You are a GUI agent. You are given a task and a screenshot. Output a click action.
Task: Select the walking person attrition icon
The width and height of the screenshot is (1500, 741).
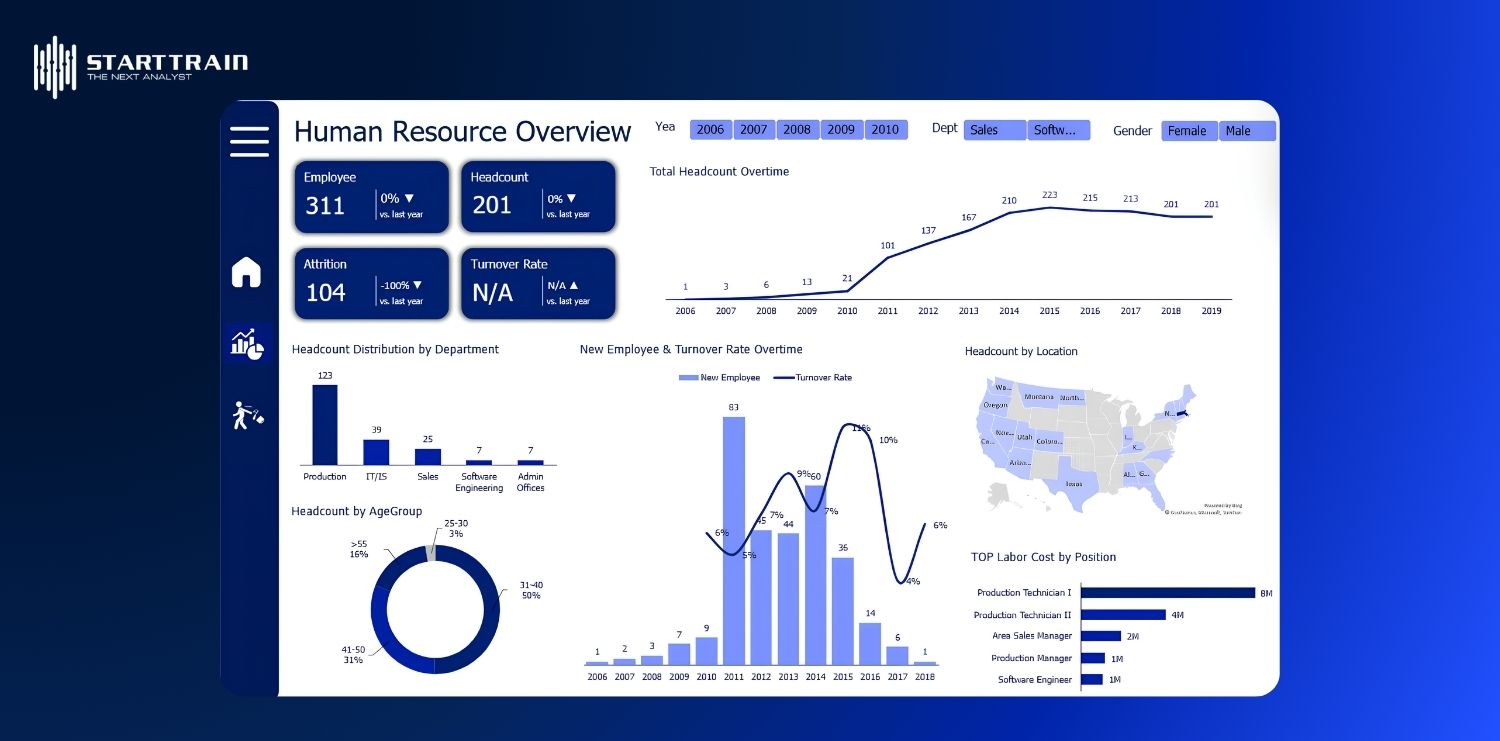248,414
